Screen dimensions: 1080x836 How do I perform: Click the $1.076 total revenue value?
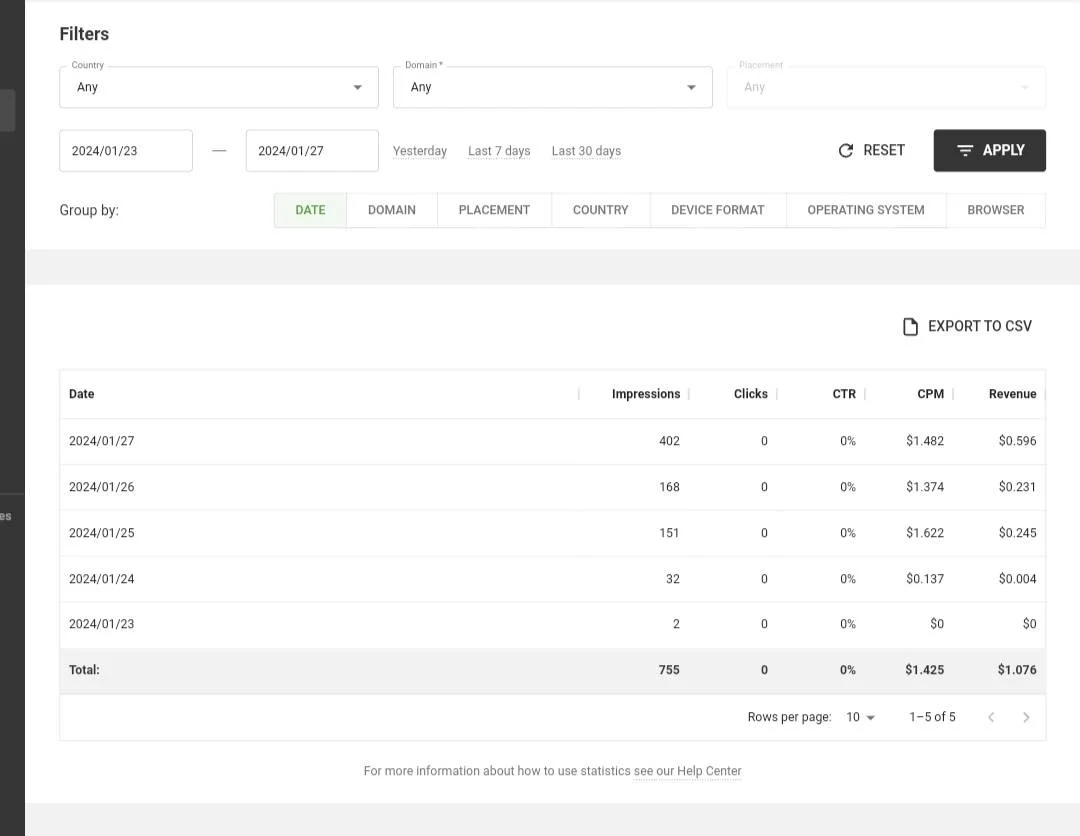1017,670
